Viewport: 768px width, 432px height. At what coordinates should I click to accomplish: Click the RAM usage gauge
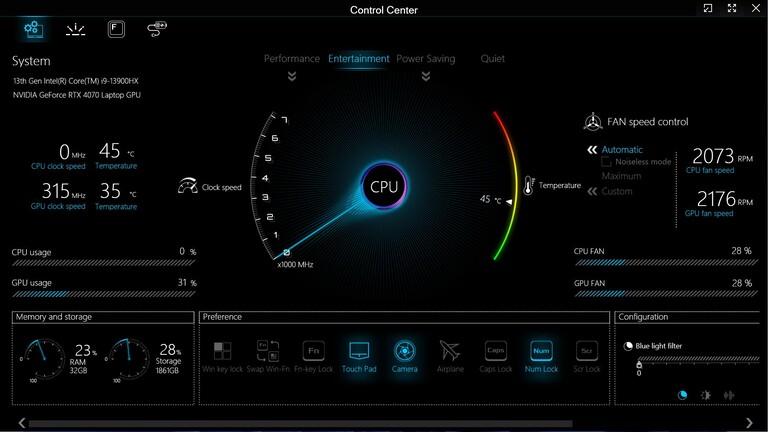tap(44, 359)
